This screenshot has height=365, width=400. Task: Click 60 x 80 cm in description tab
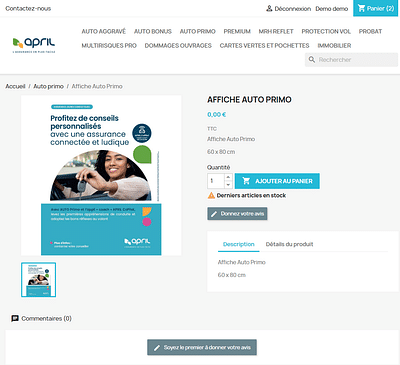pos(232,275)
